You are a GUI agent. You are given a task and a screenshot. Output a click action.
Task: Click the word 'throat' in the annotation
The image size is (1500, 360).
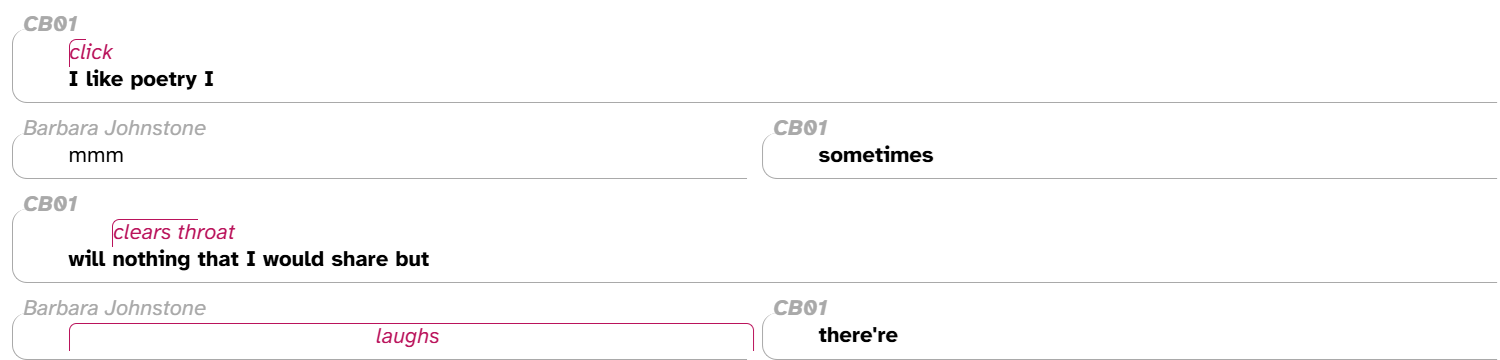click(x=206, y=232)
